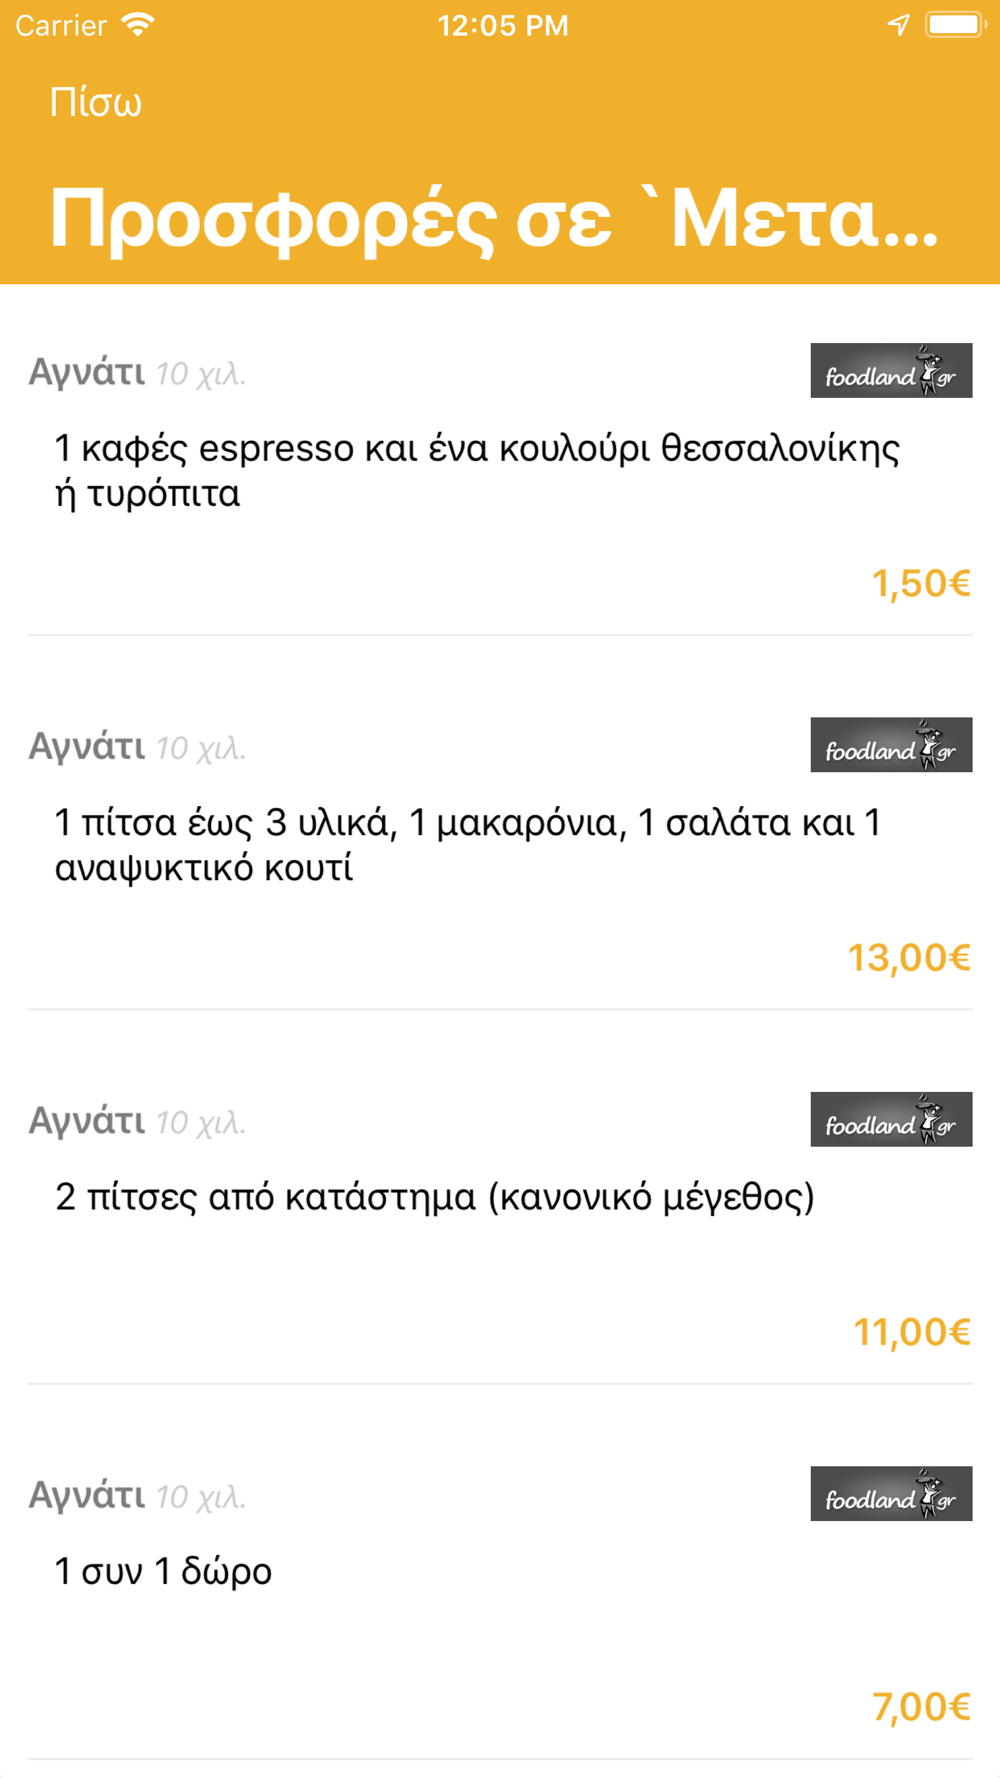Viewport: 1000px width, 1778px height.
Task: Tap the 13,00€ price
Action: (x=909, y=958)
